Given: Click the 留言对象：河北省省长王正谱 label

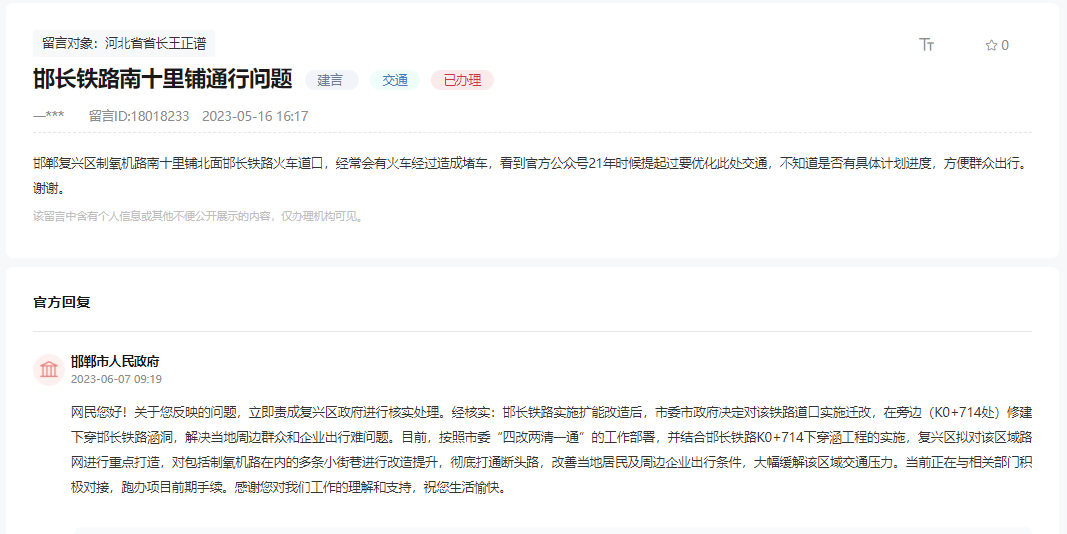Looking at the screenshot, I should click(x=124, y=44).
